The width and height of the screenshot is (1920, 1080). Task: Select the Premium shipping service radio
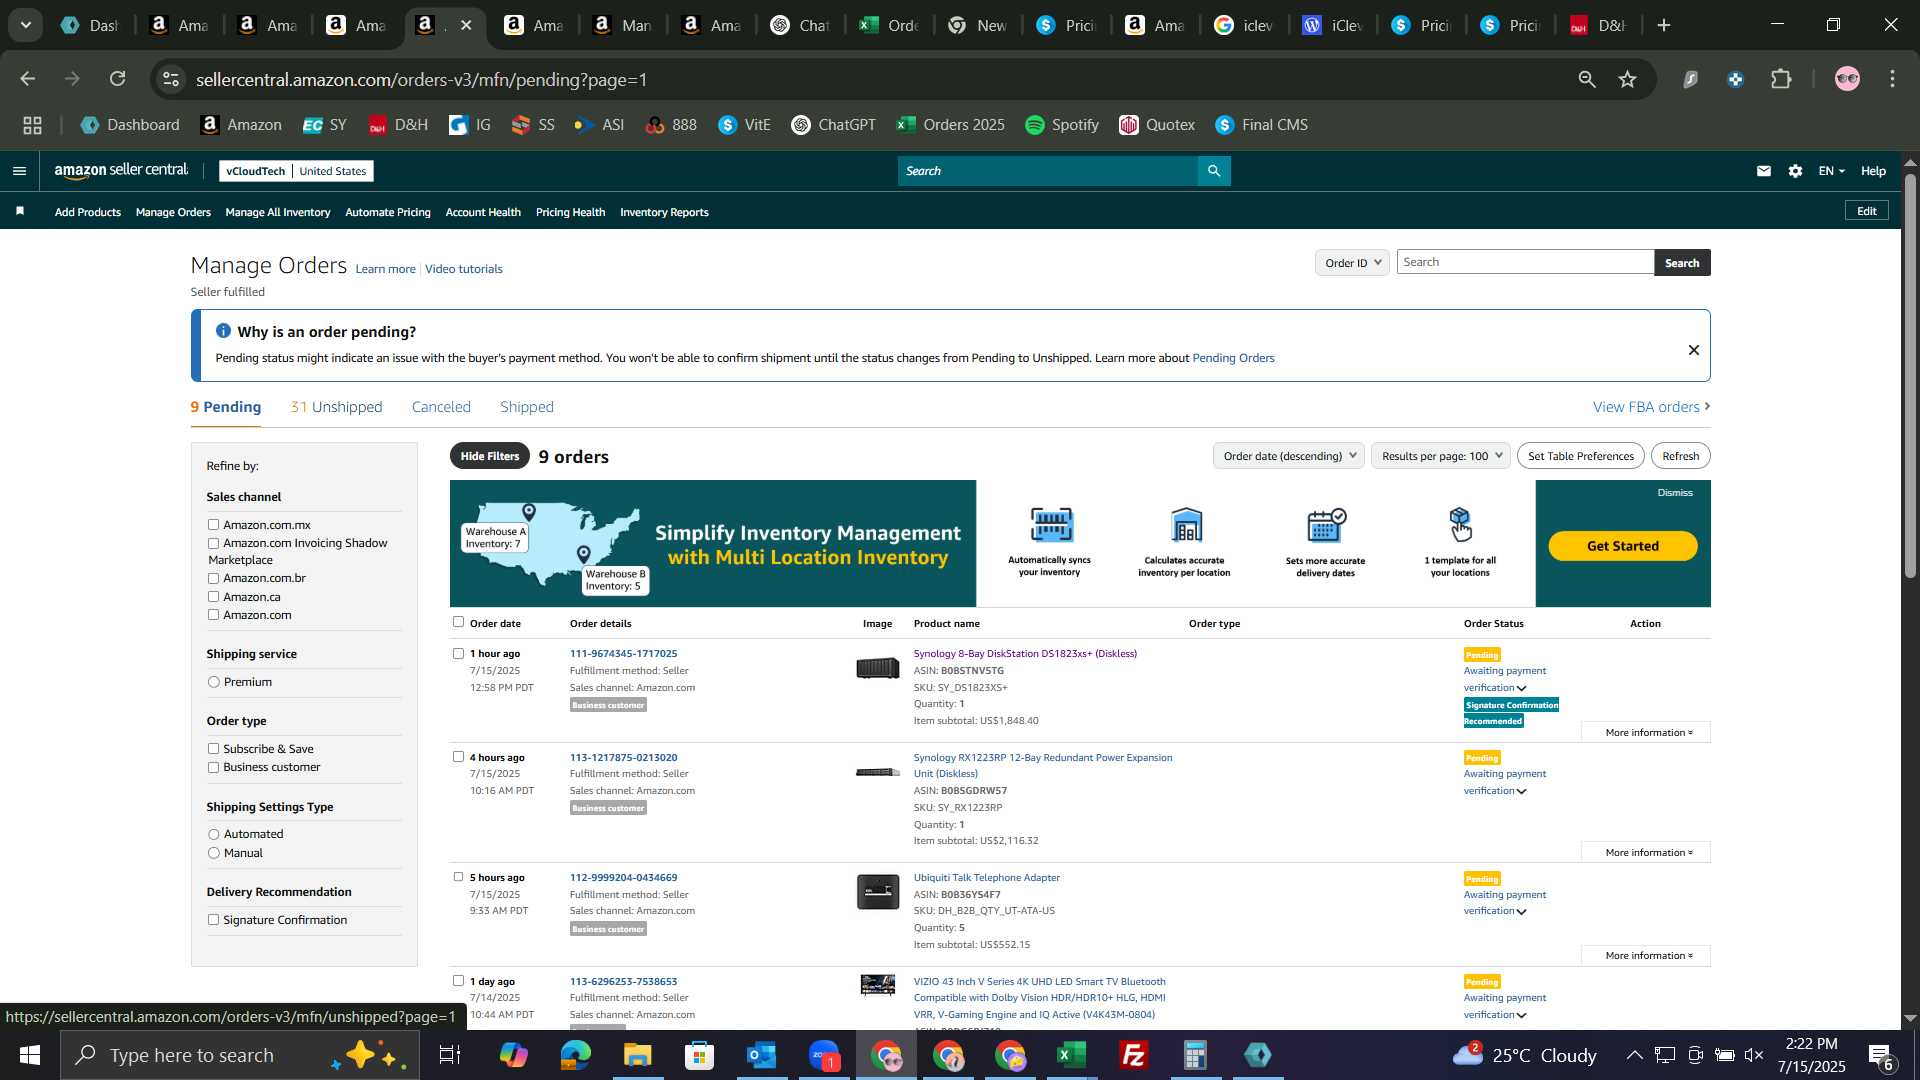[213, 682]
